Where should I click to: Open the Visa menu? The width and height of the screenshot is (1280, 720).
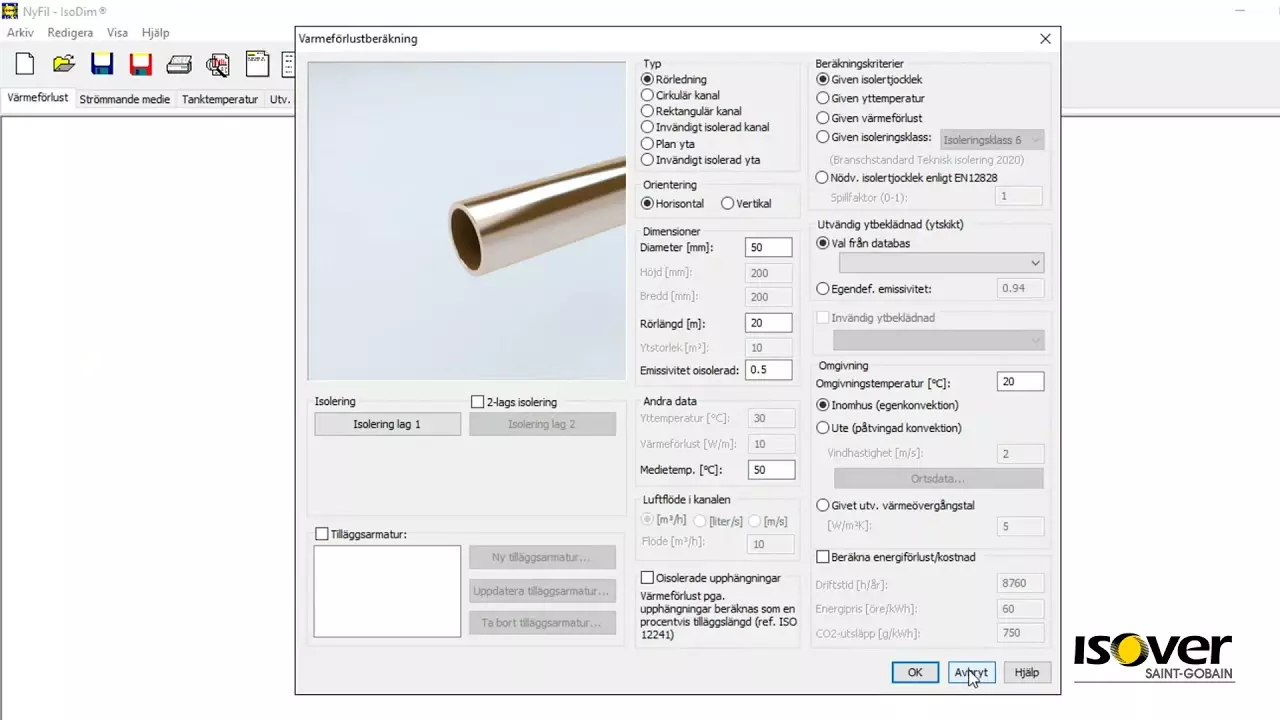coord(117,33)
